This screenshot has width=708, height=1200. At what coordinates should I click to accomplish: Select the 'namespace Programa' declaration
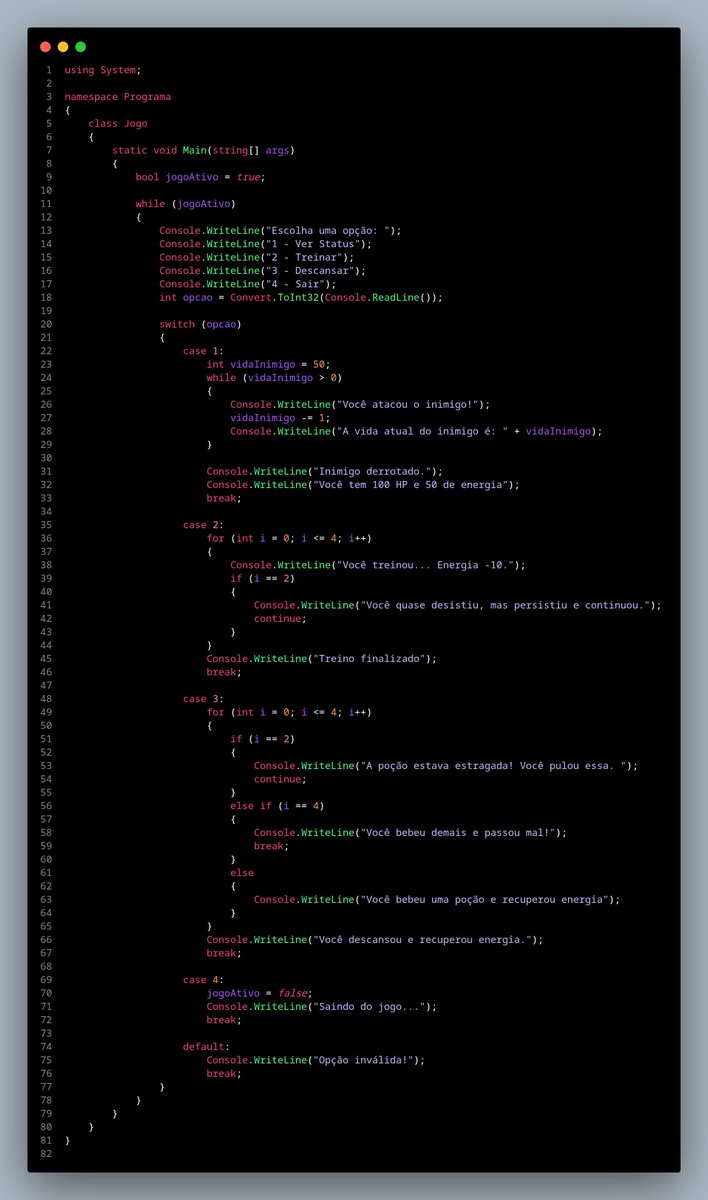117,97
